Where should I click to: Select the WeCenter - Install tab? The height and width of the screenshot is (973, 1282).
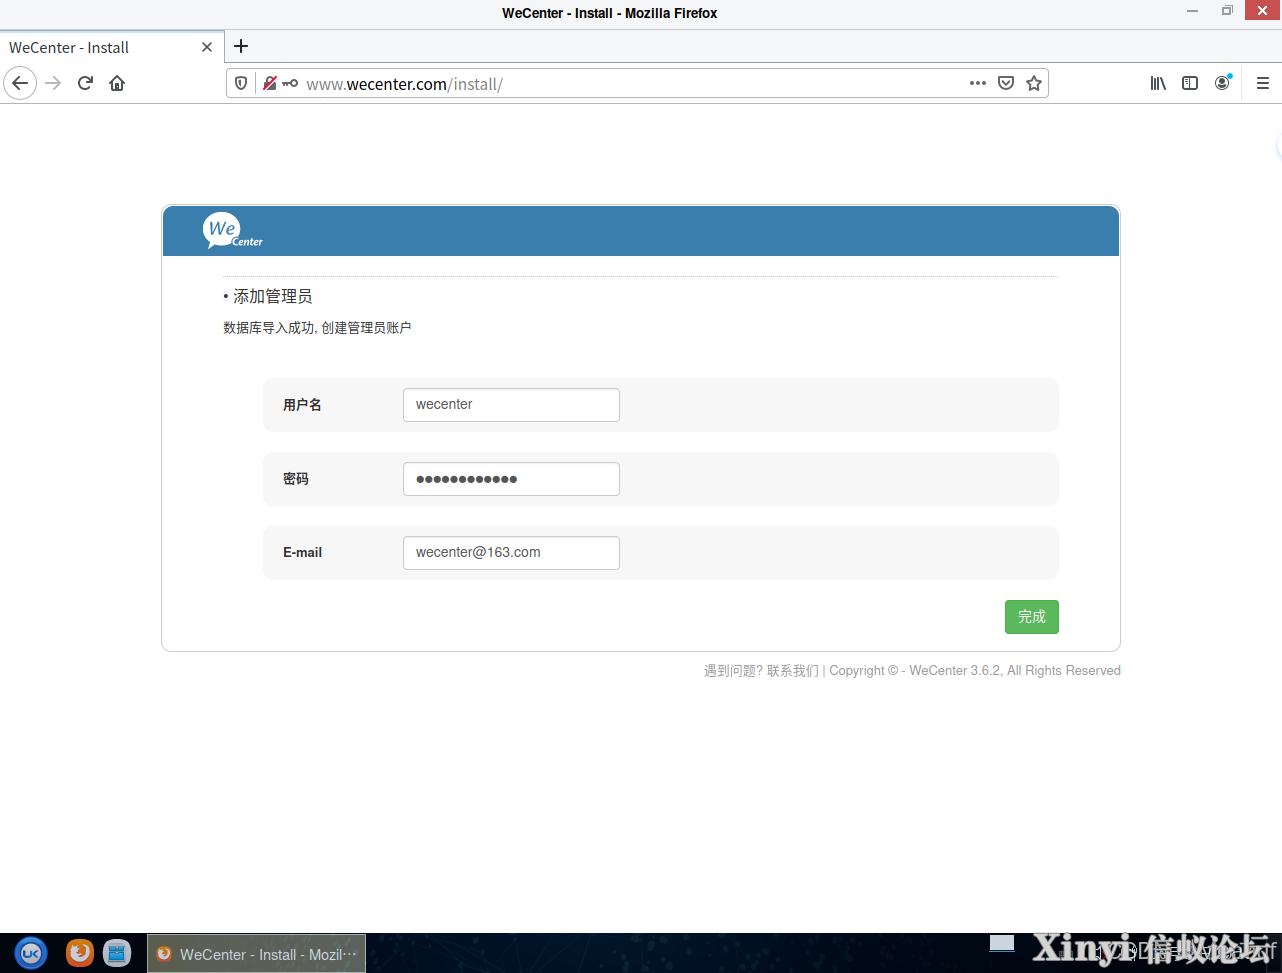(112, 47)
